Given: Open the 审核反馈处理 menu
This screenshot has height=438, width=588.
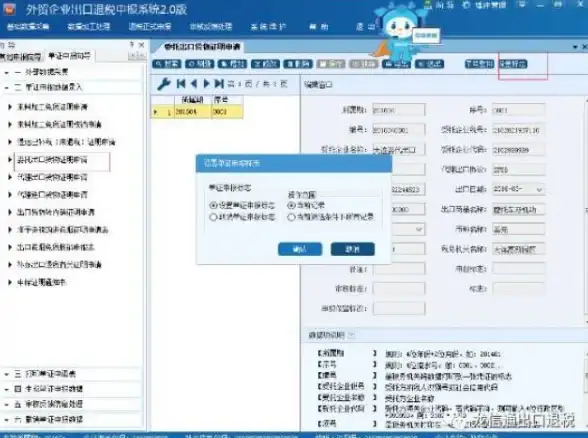Looking at the screenshot, I should tap(211, 27).
